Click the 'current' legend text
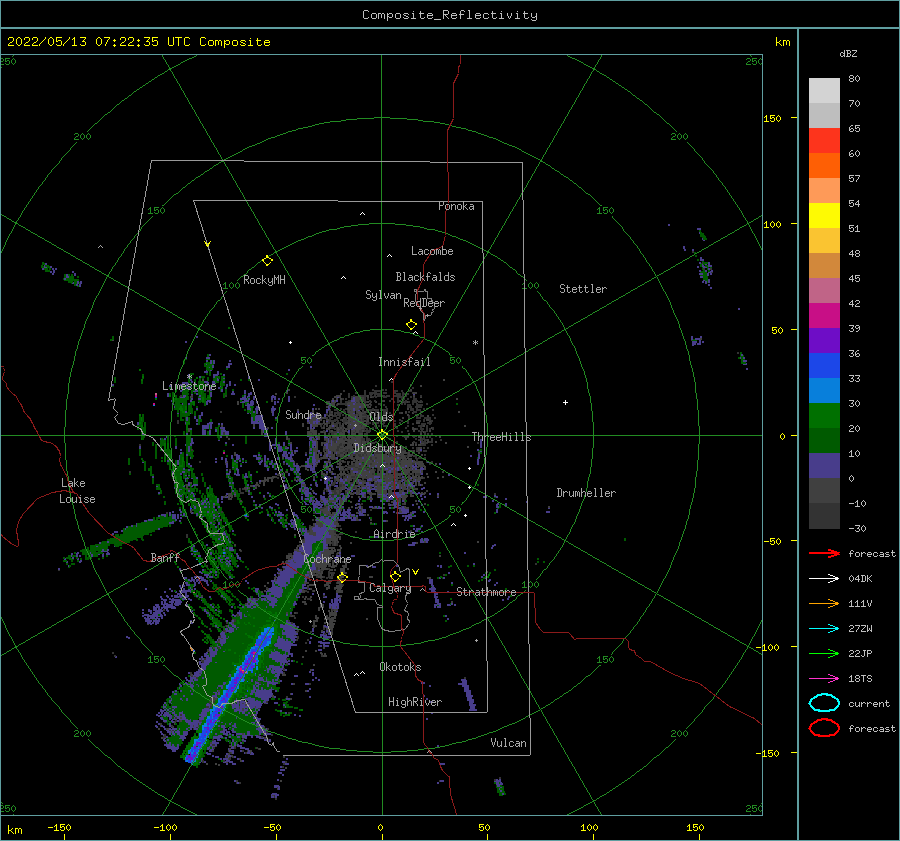This screenshot has height=841, width=900. click(868, 703)
